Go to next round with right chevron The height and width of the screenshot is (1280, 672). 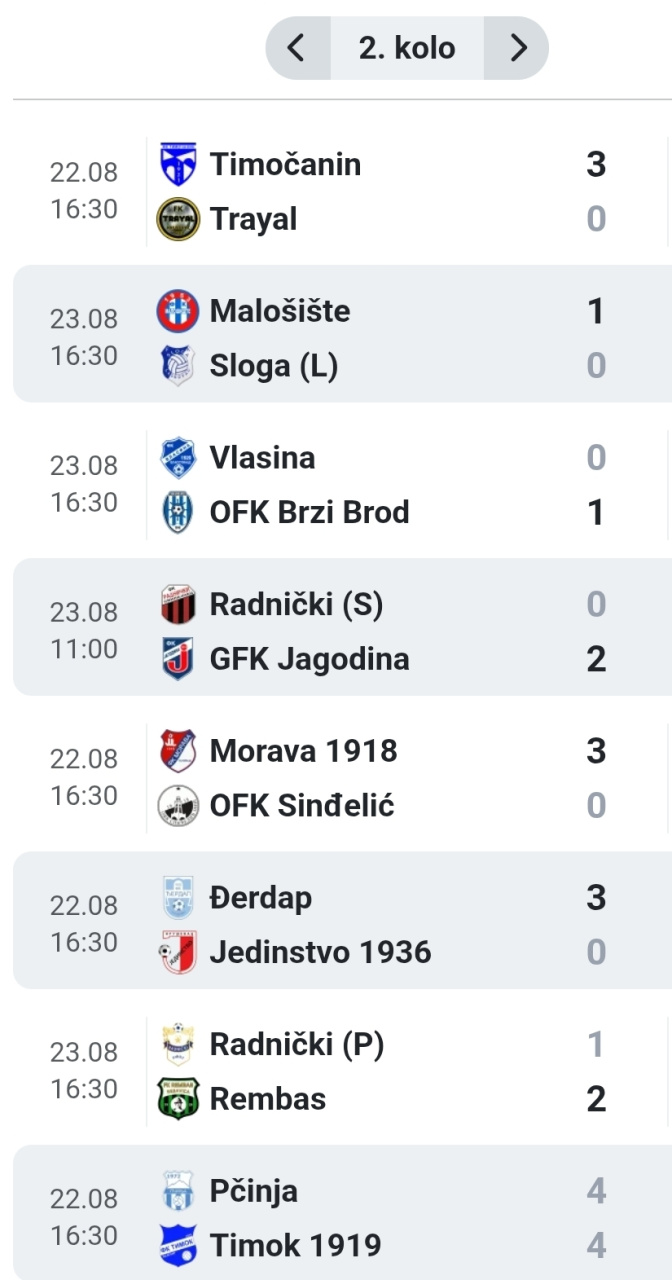(517, 48)
